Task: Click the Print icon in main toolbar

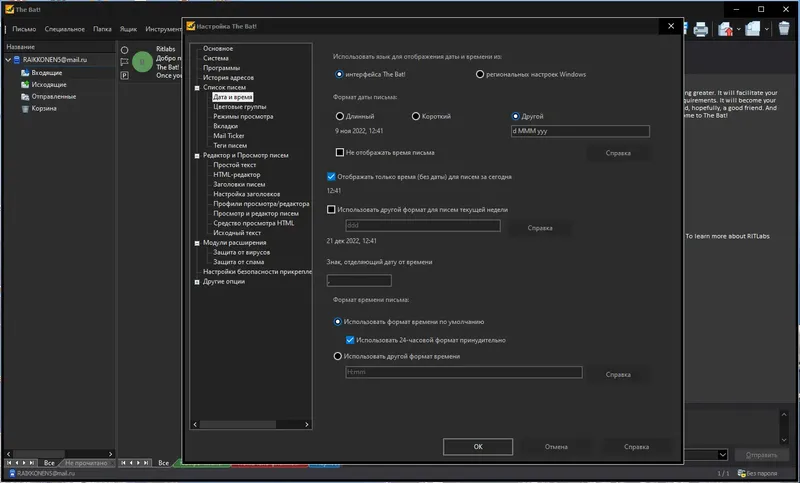Action: click(x=701, y=29)
